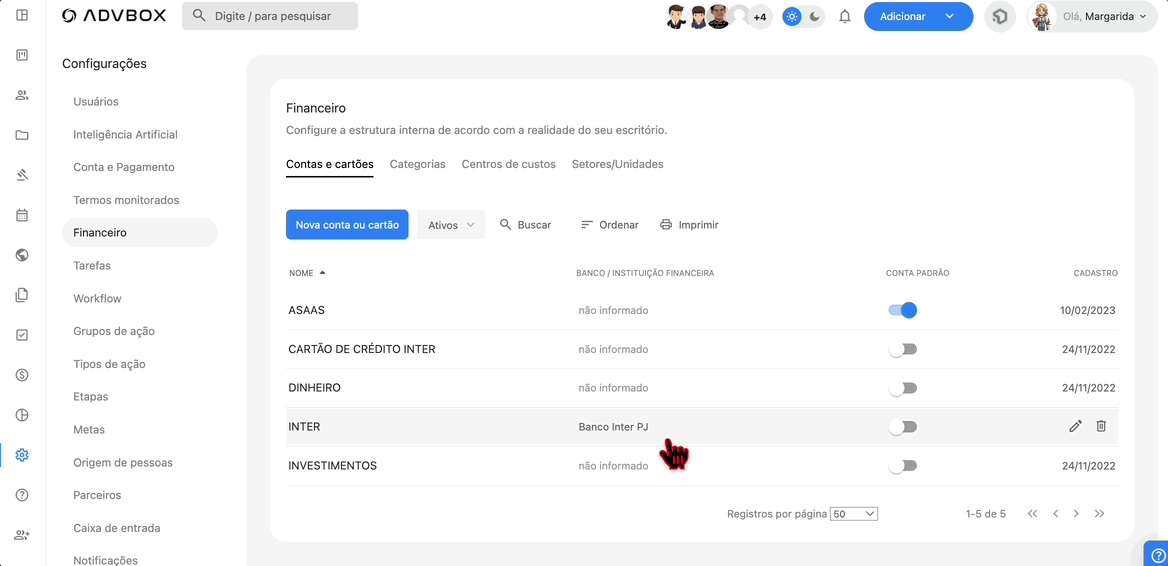The image size is (1168, 566).
Task: Click the help question mark sidebar icon
Action: point(22,495)
